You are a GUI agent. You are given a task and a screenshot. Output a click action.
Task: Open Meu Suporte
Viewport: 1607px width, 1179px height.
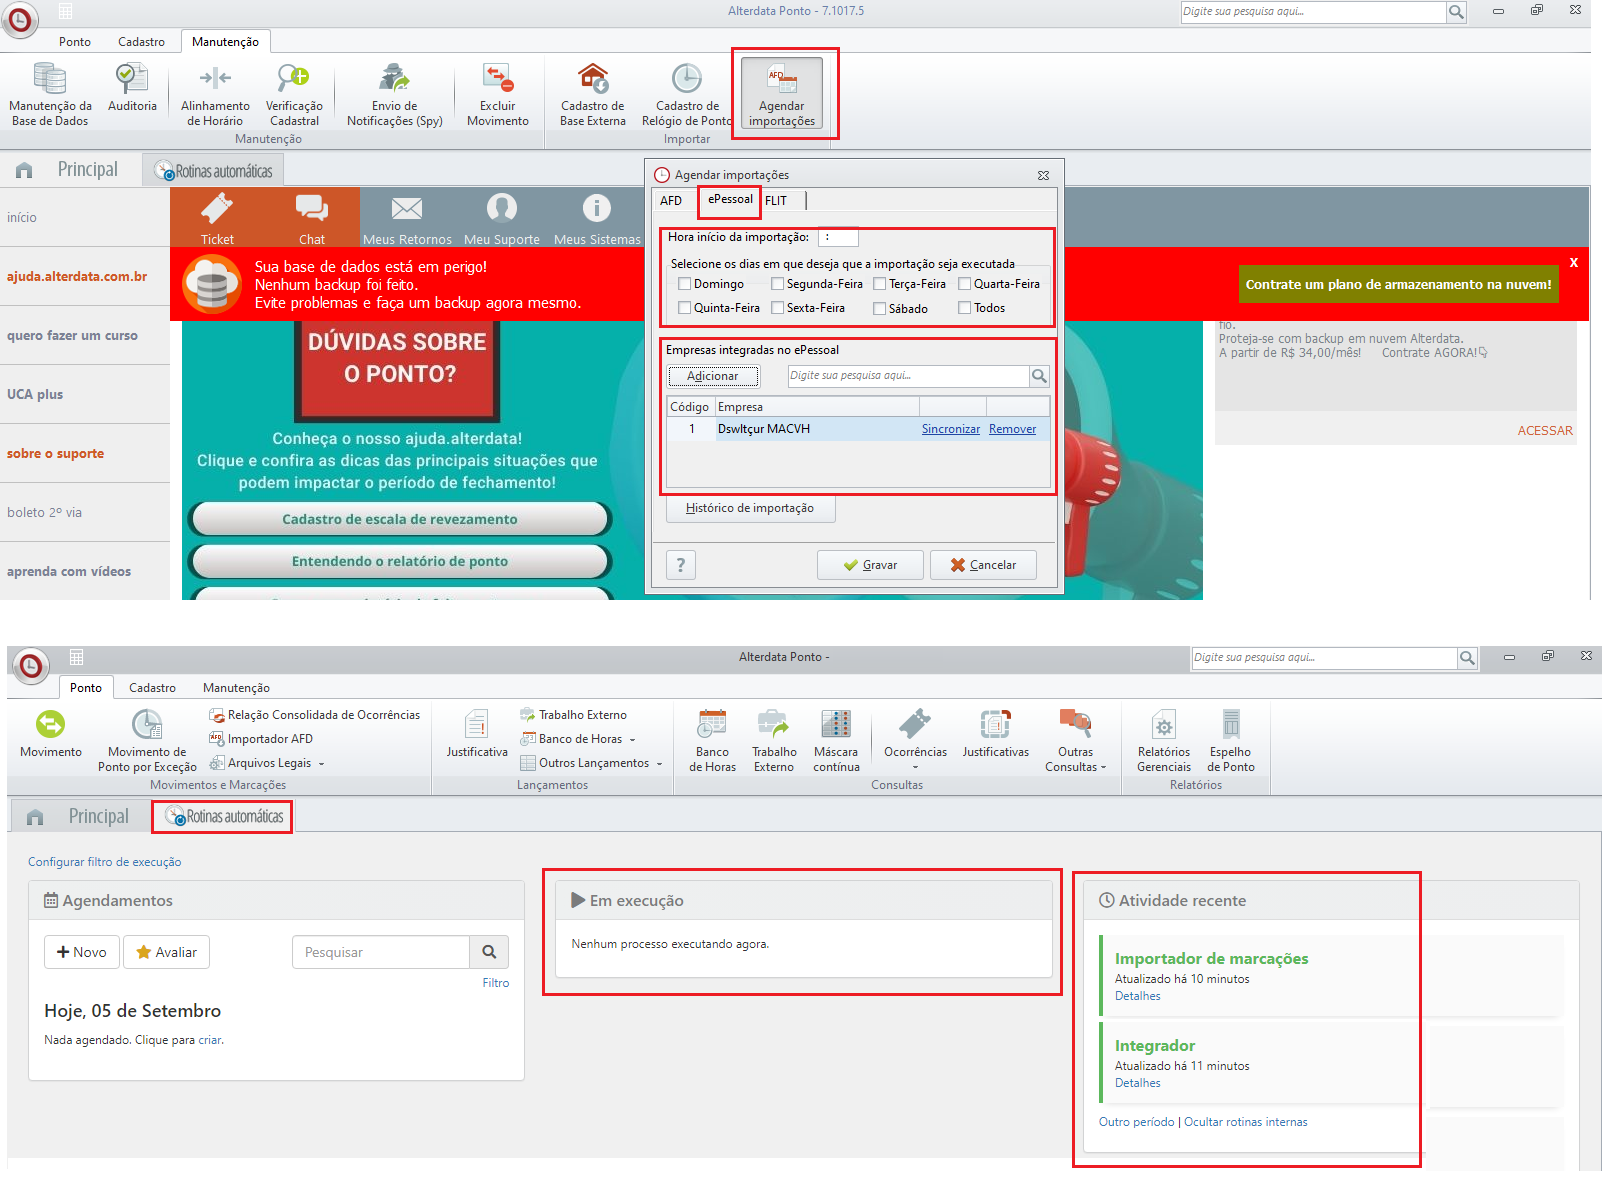[x=502, y=218]
